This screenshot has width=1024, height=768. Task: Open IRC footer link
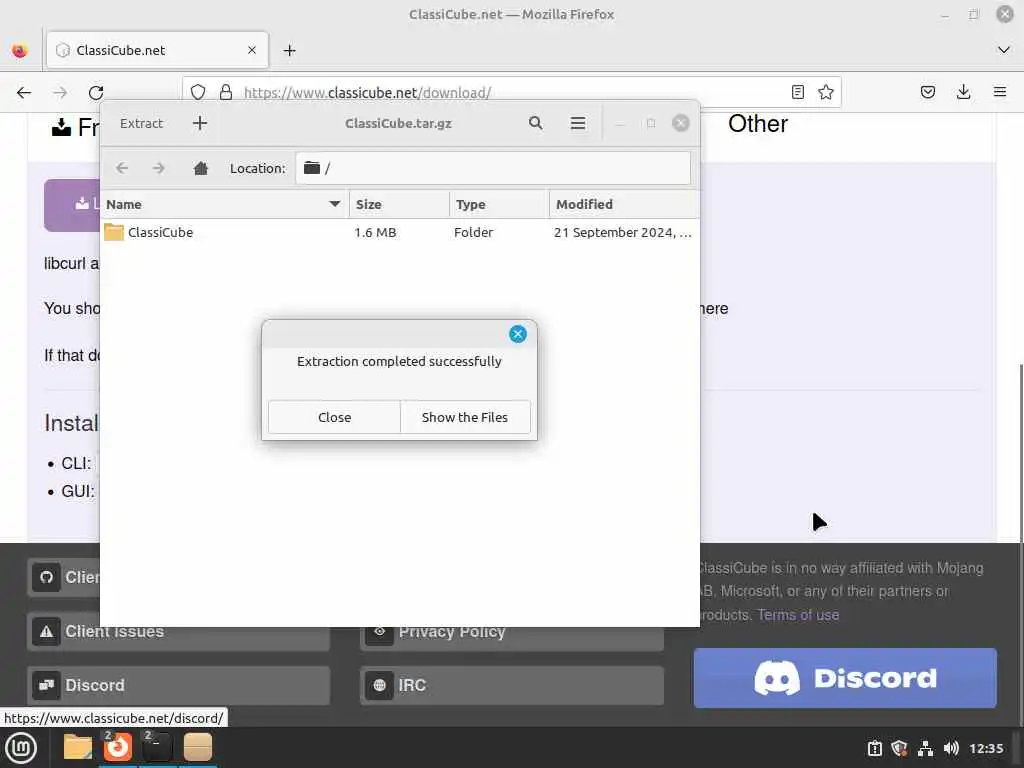[511, 685]
